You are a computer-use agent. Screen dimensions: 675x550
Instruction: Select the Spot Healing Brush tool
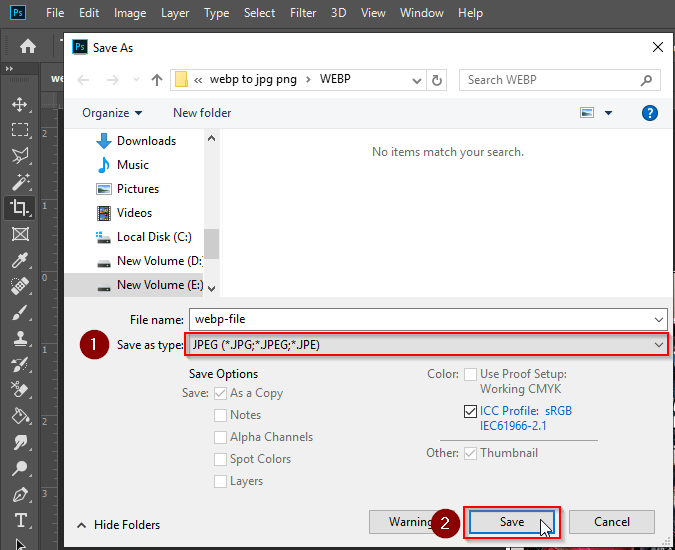pos(19,286)
